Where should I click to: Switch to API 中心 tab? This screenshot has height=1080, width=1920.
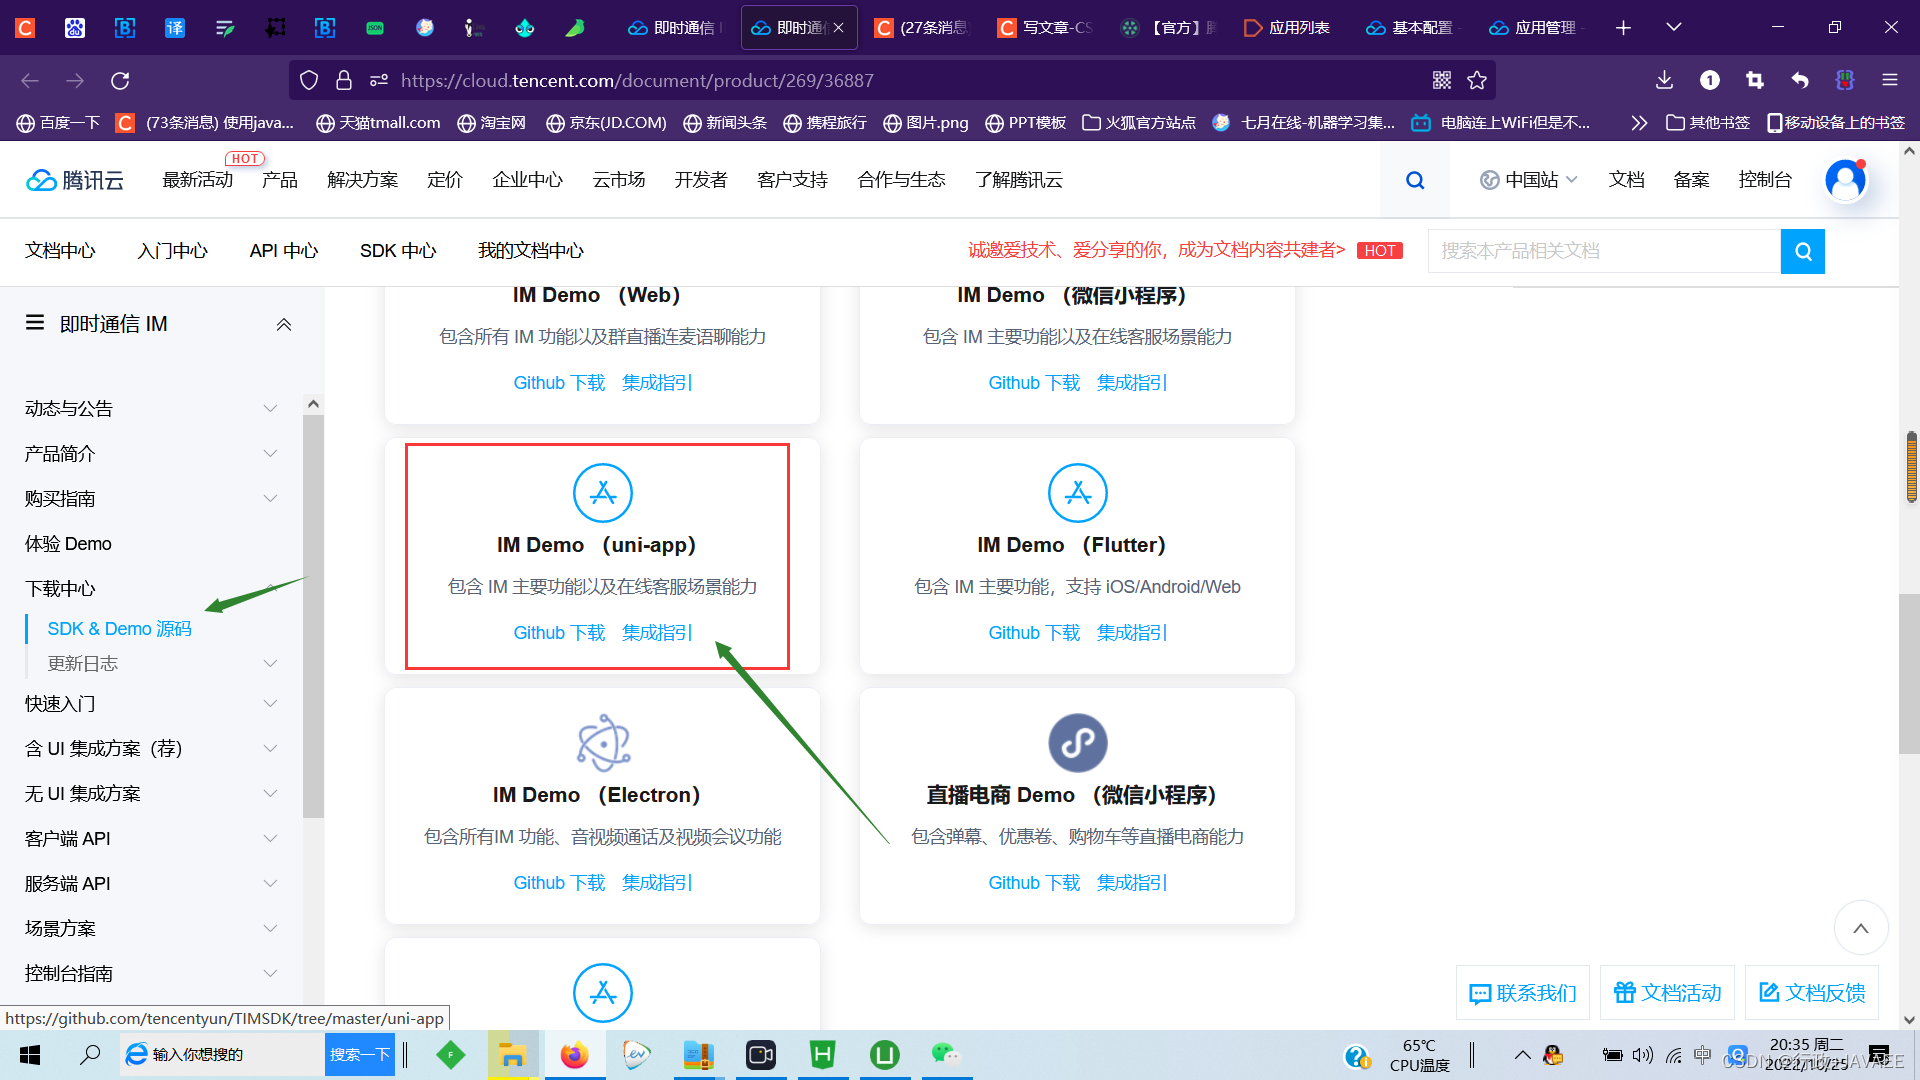point(284,251)
